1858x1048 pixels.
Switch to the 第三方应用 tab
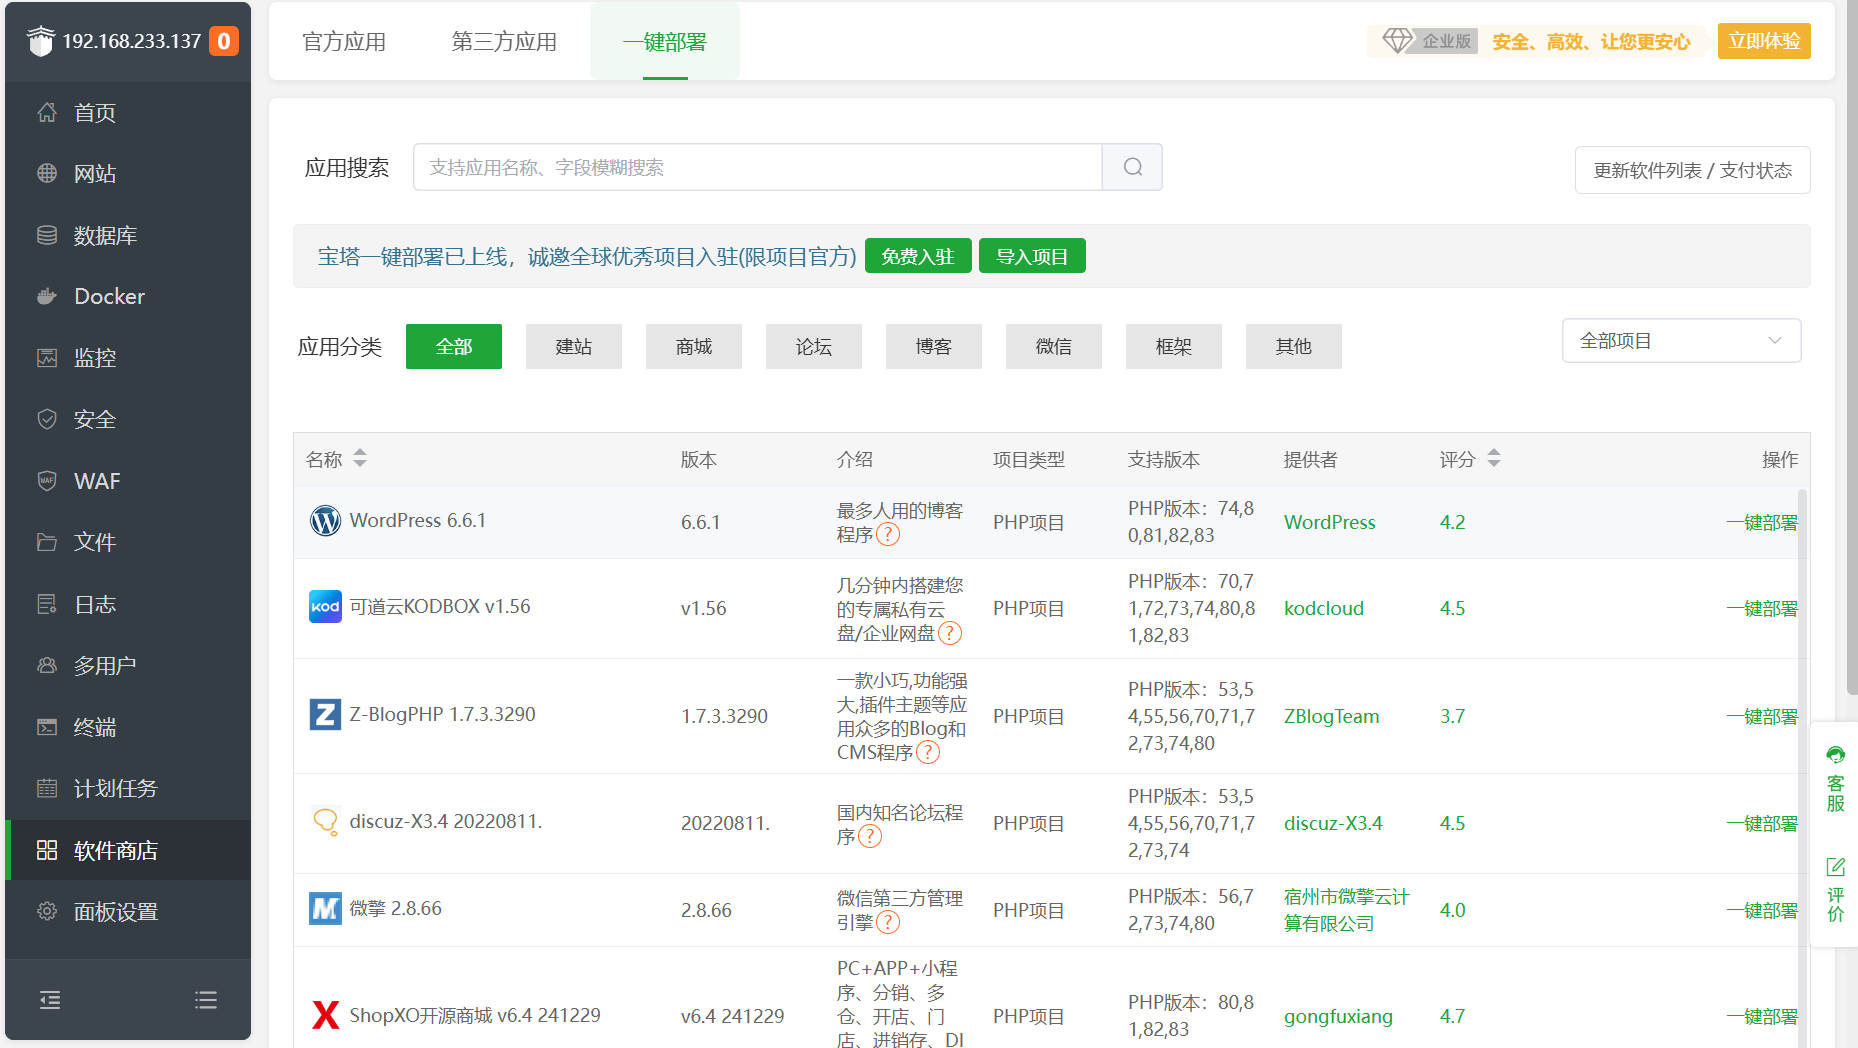click(x=504, y=42)
